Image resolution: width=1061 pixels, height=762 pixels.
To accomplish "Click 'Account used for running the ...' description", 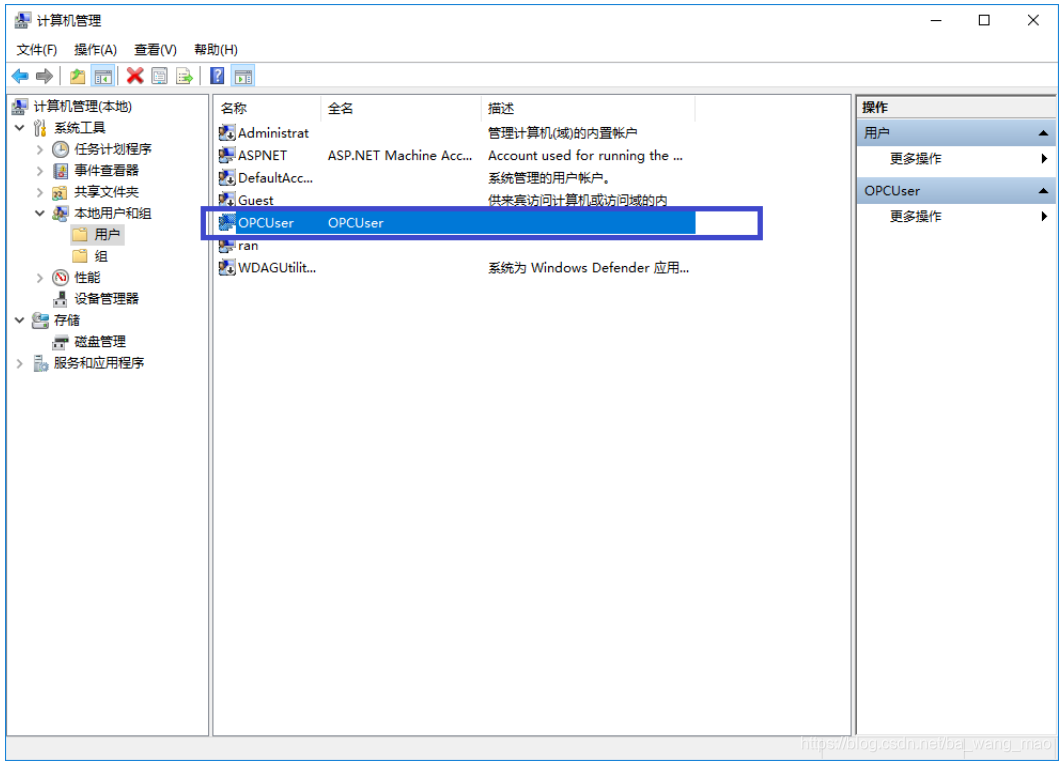I will click(x=585, y=156).
